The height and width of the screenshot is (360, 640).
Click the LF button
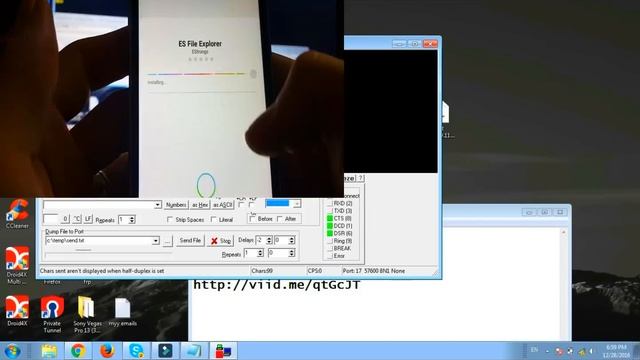click(x=88, y=219)
